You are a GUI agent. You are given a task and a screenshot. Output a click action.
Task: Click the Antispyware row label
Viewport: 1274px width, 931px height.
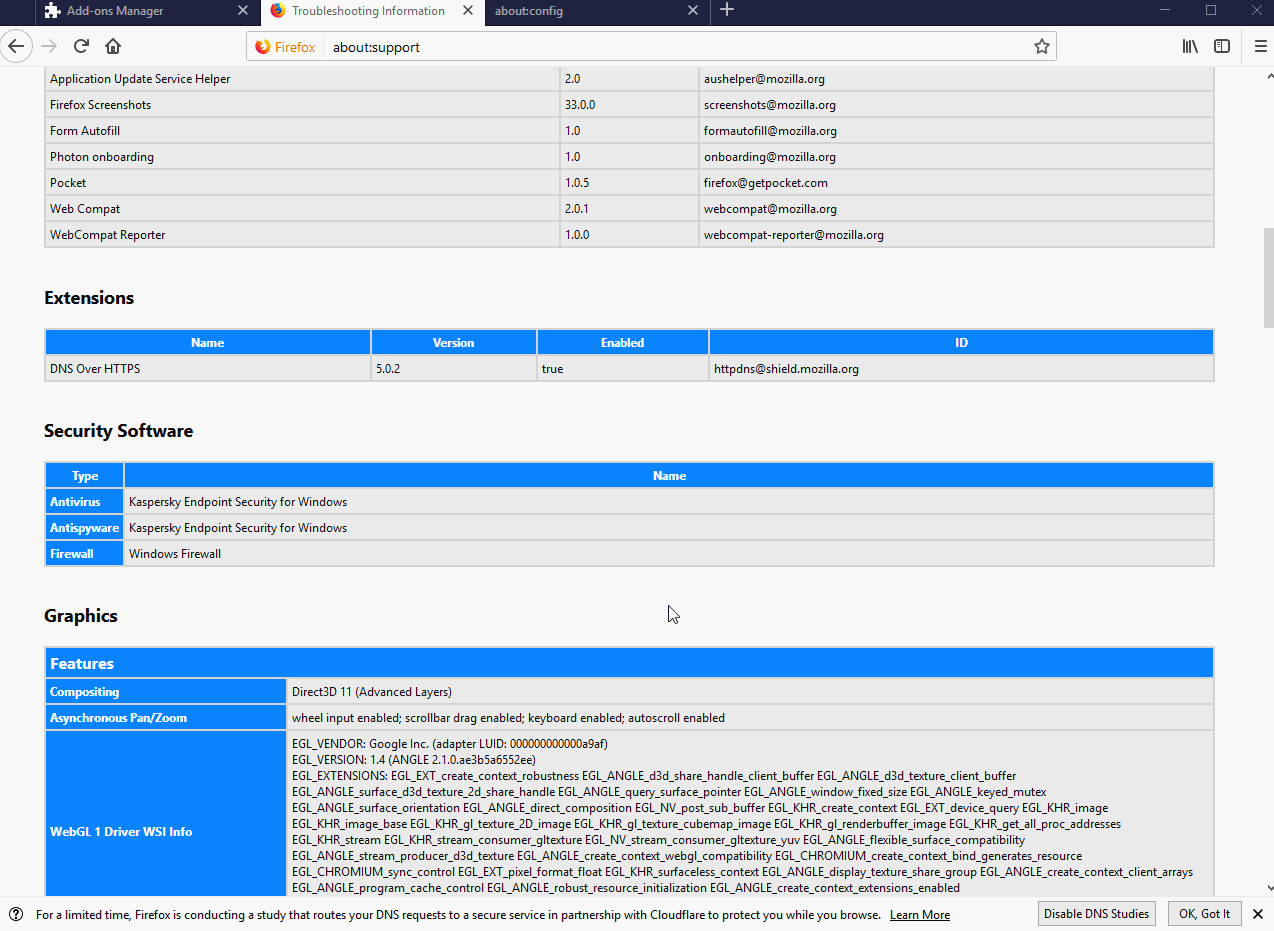tap(85, 528)
